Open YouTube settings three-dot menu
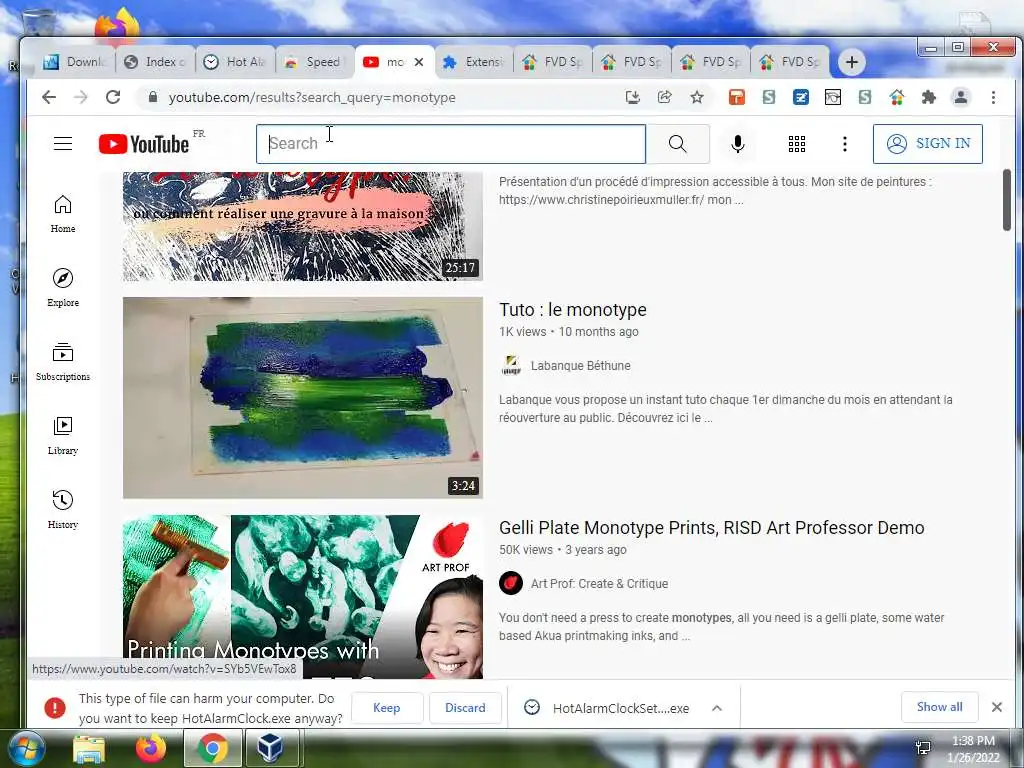Screen dimensions: 1024x768 click(x=844, y=144)
